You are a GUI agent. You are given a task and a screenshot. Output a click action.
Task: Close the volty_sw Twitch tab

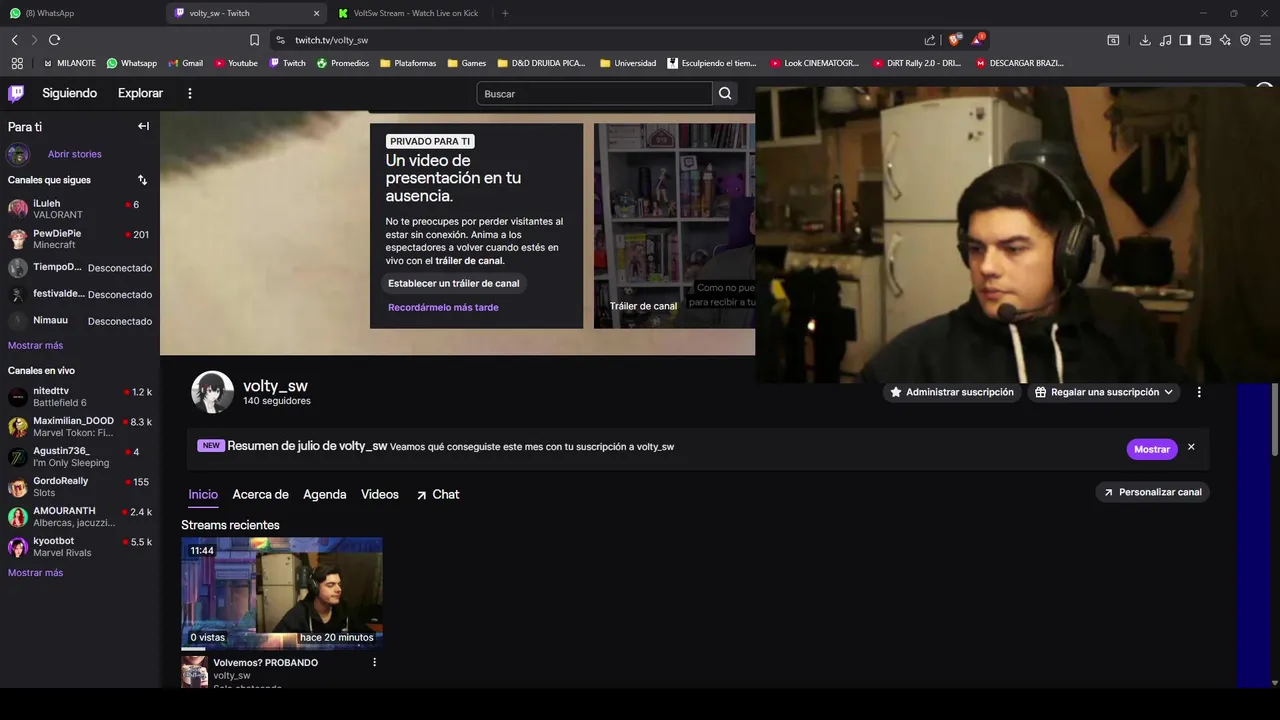[x=317, y=13]
